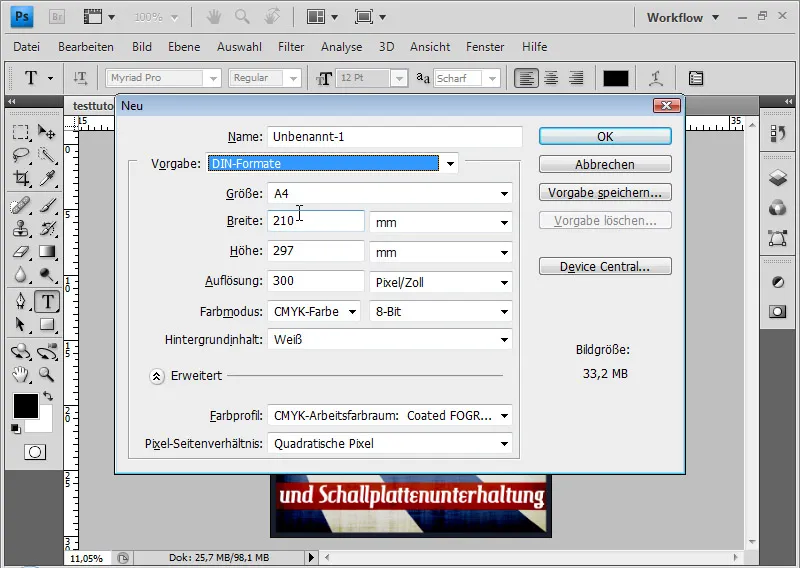The height and width of the screenshot is (568, 800).
Task: Select the Eyedropper tool
Action: tap(47, 178)
